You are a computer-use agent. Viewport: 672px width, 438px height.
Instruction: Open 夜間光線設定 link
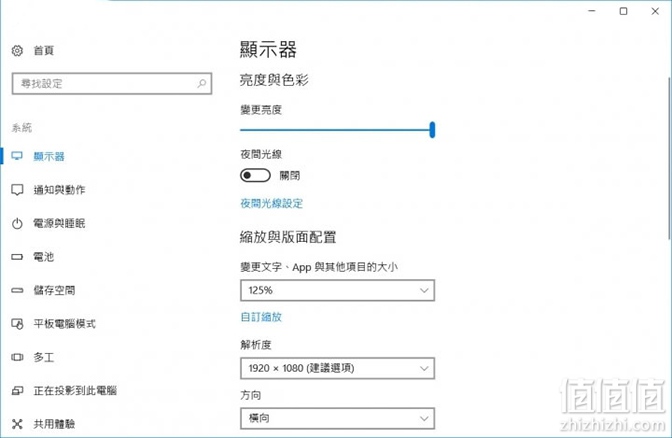pos(271,203)
